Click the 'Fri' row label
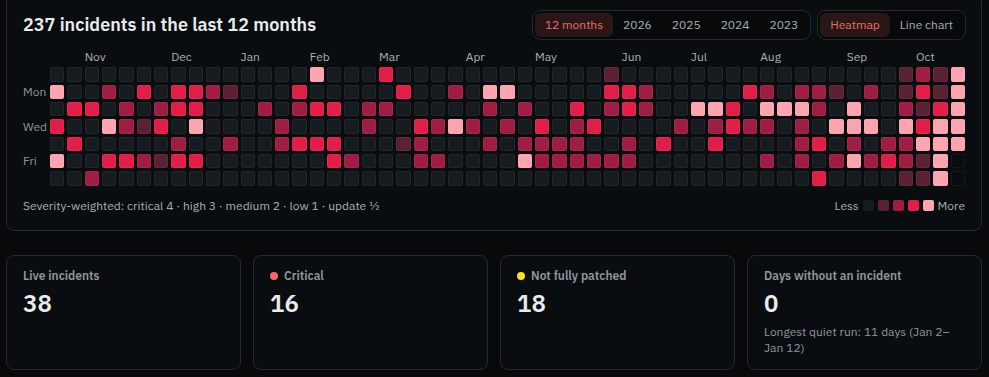This screenshot has width=989, height=377. point(30,161)
